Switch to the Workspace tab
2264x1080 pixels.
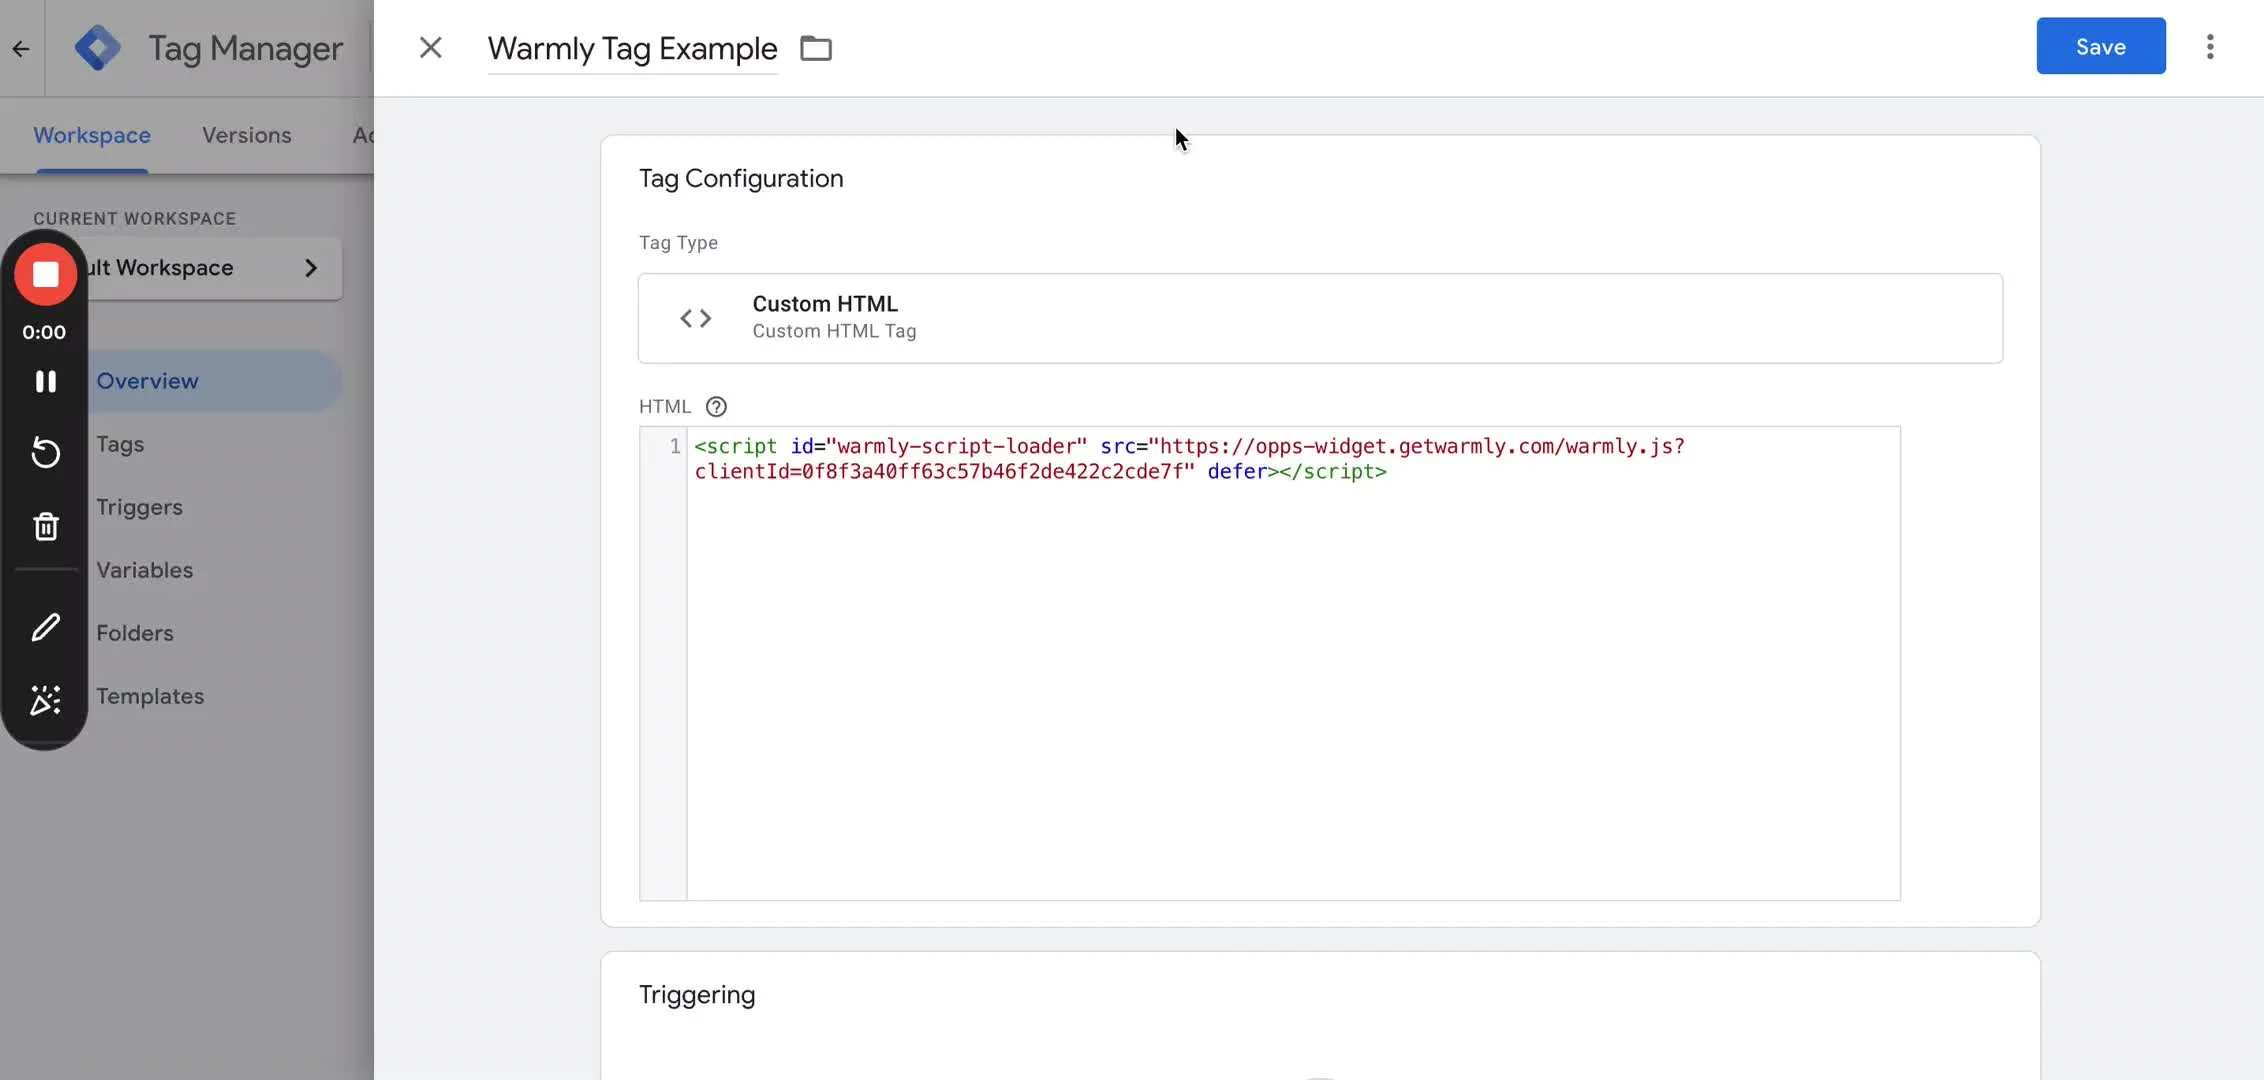pos(92,135)
